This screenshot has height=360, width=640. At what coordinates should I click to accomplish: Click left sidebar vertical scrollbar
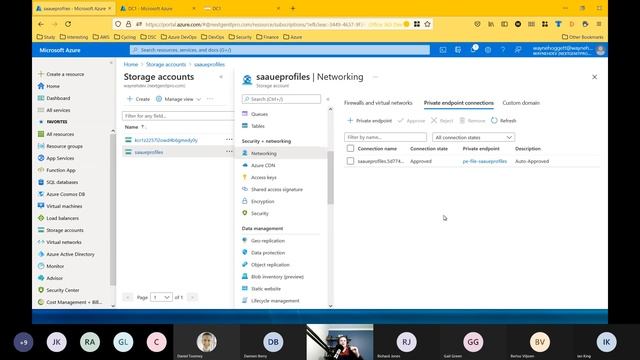coord(113,209)
